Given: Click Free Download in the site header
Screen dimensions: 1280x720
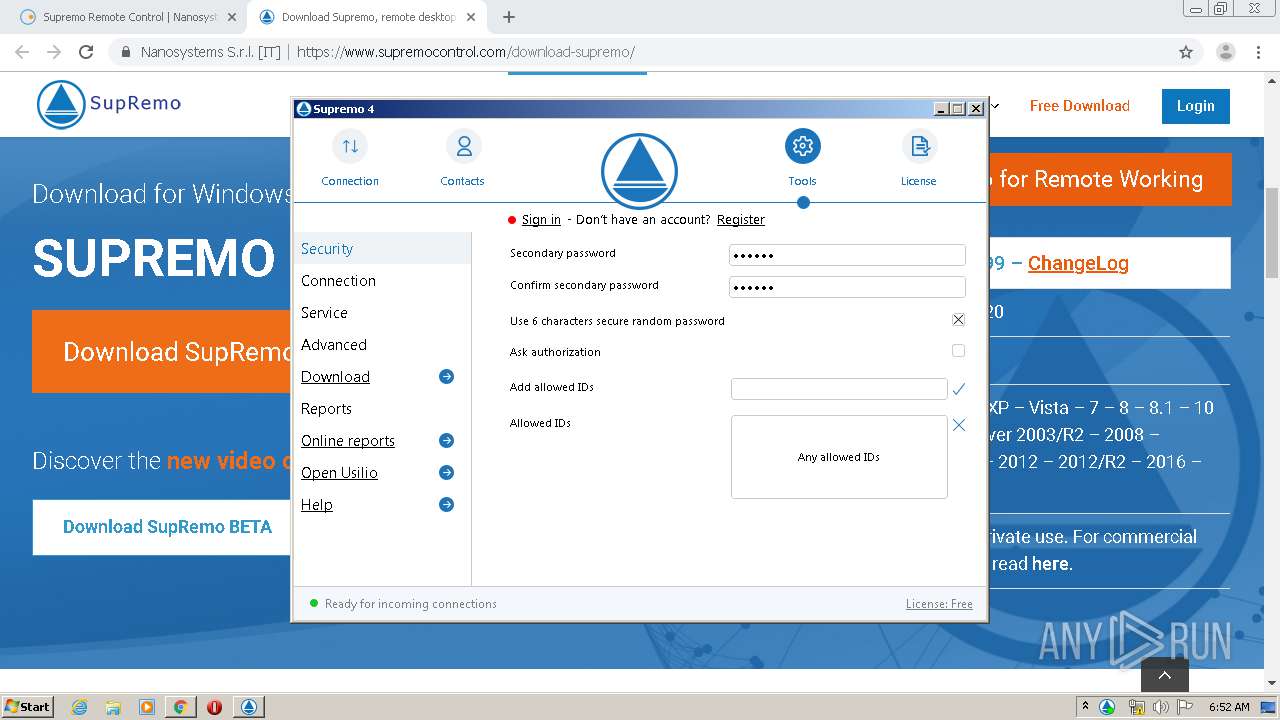Looking at the screenshot, I should pyautogui.click(x=1080, y=106).
